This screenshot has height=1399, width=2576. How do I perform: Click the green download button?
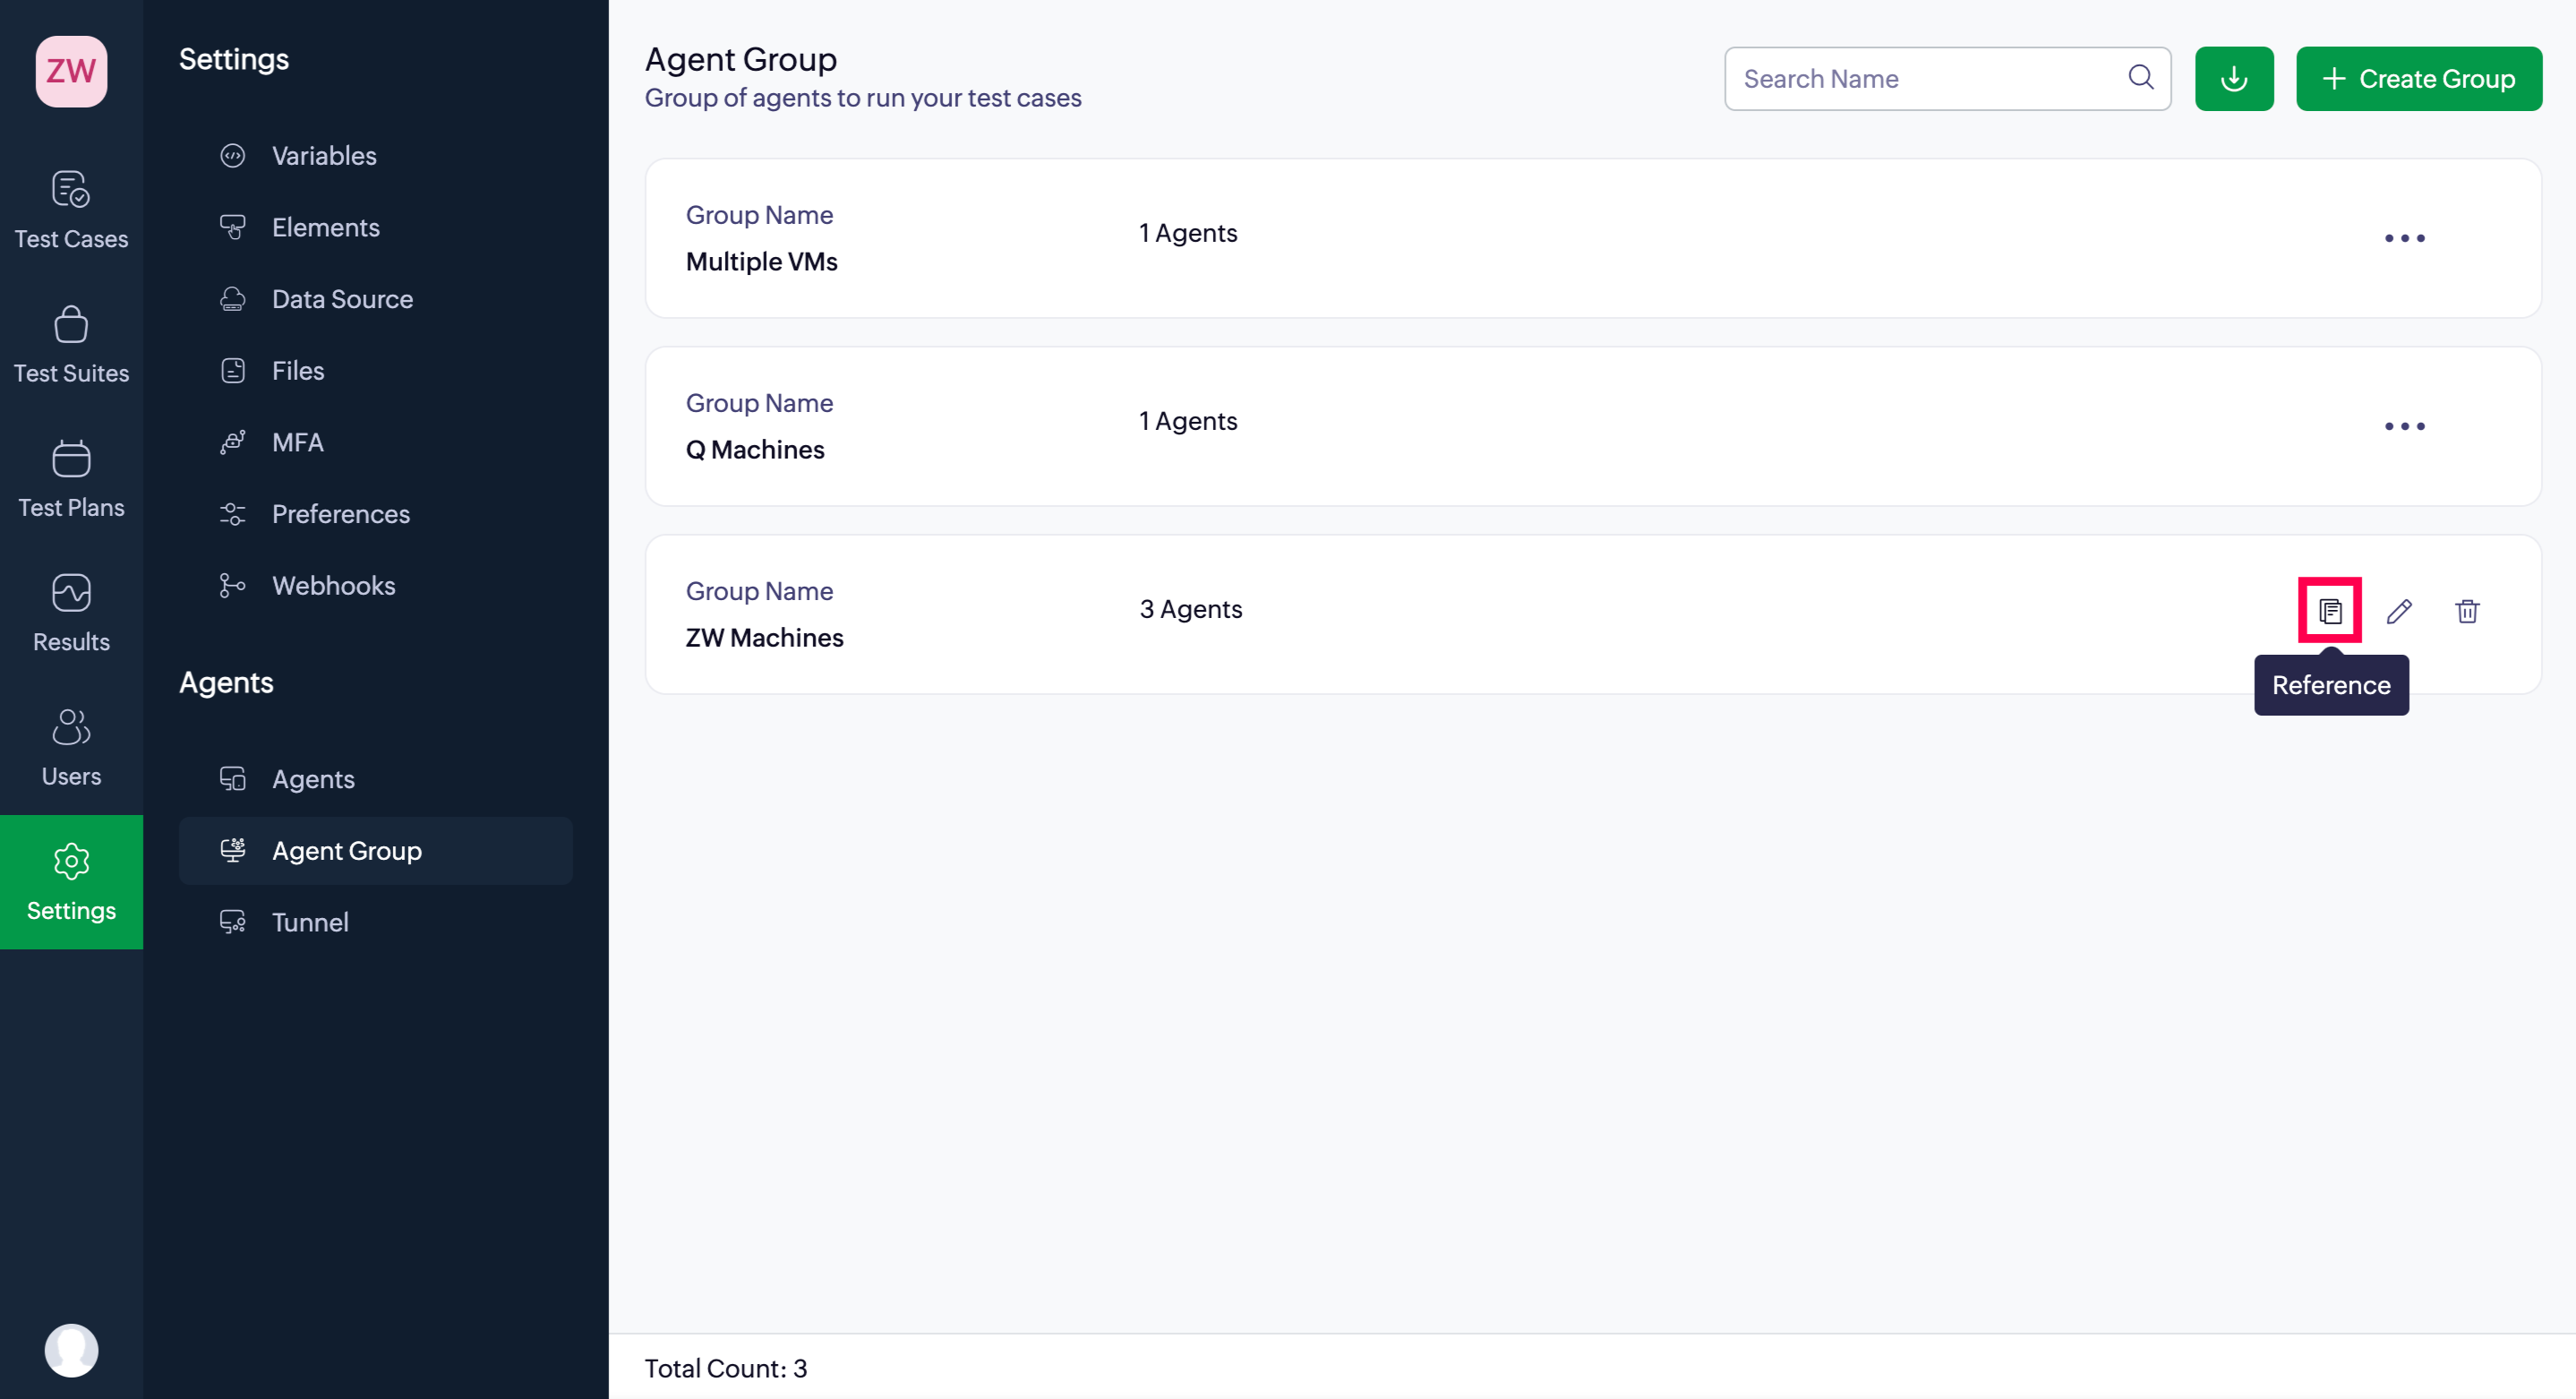(2234, 78)
